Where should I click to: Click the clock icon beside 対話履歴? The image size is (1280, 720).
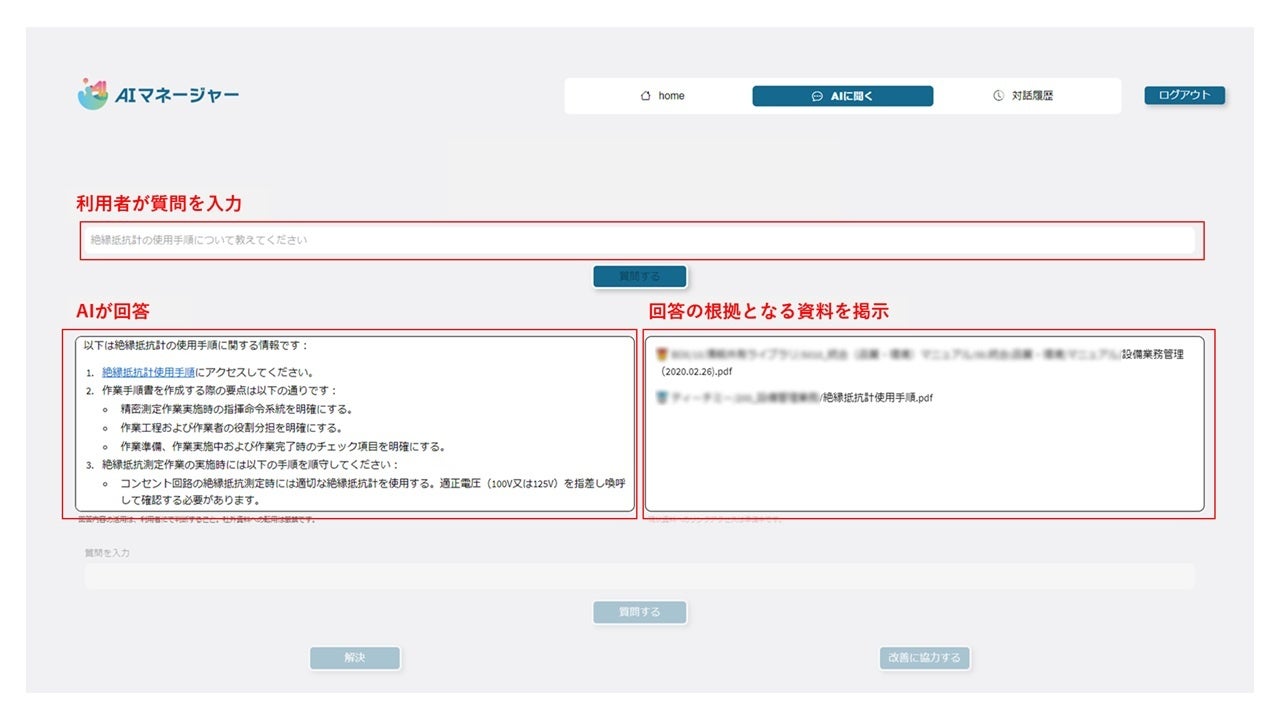coord(998,95)
